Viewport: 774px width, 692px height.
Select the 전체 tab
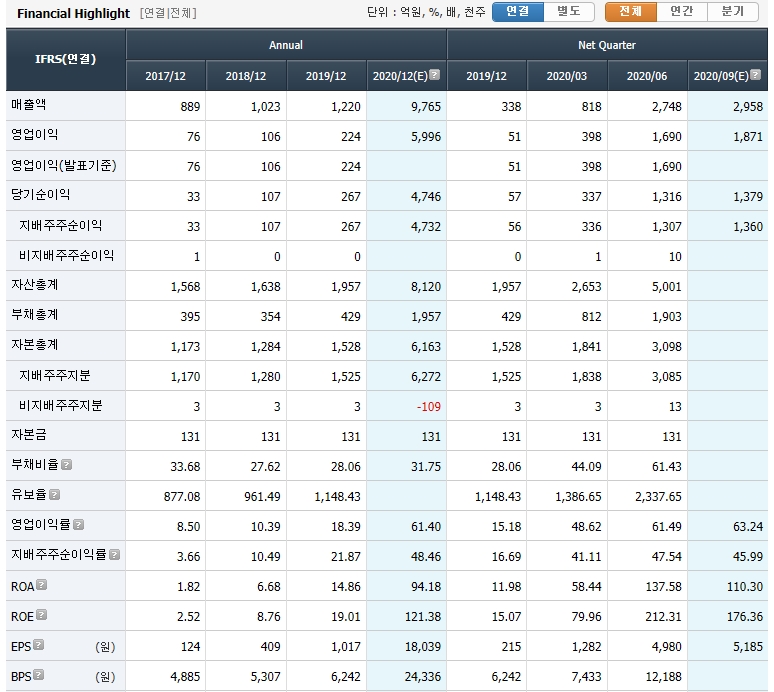click(631, 11)
